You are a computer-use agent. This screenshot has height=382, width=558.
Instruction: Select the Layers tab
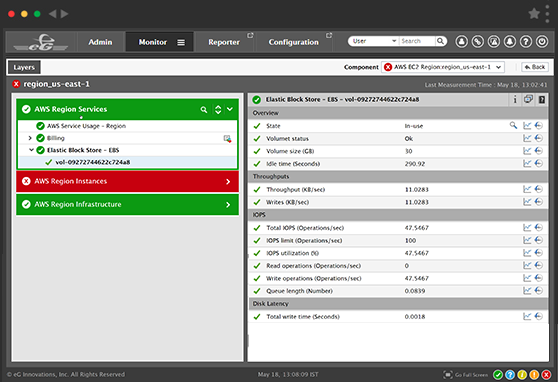tap(24, 67)
